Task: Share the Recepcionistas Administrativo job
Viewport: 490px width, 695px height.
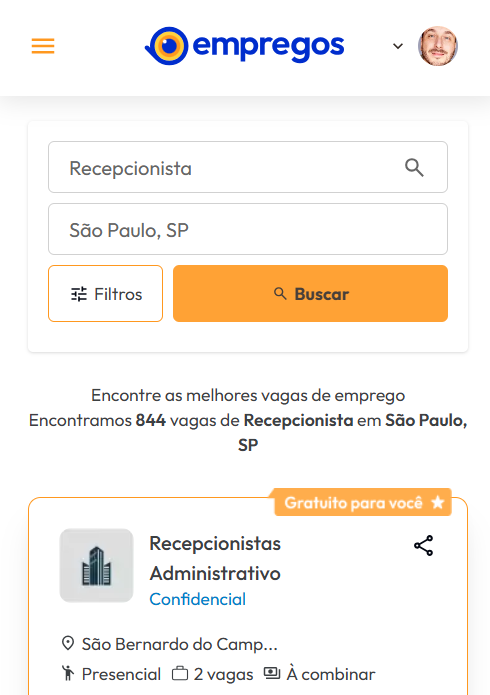Action: [x=423, y=546]
